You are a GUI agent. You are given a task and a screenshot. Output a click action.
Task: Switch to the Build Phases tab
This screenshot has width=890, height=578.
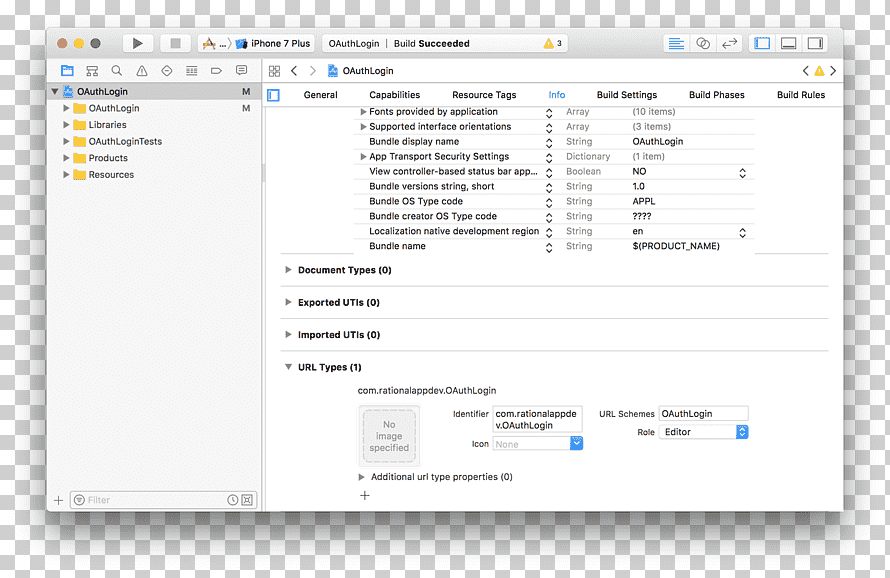[x=716, y=95]
